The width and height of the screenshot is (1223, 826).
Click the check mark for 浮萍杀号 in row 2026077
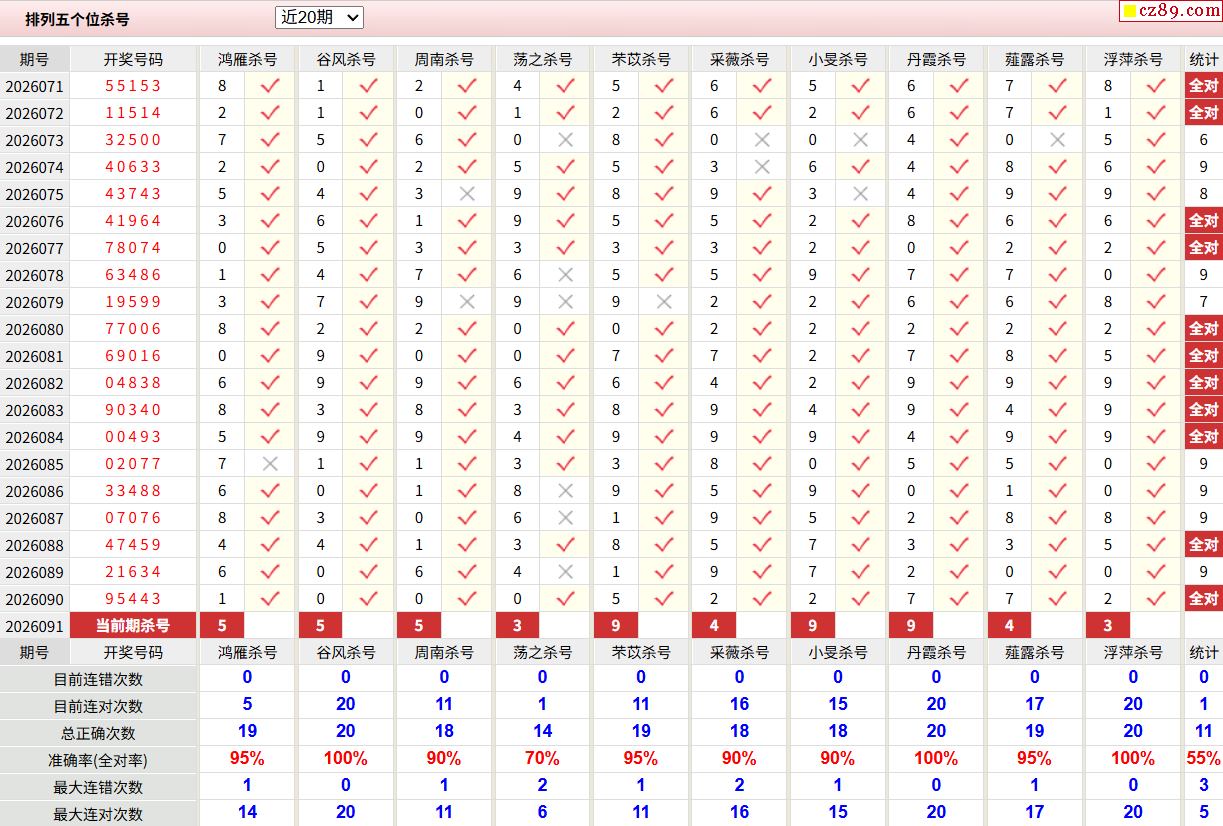pyautogui.click(x=1156, y=248)
